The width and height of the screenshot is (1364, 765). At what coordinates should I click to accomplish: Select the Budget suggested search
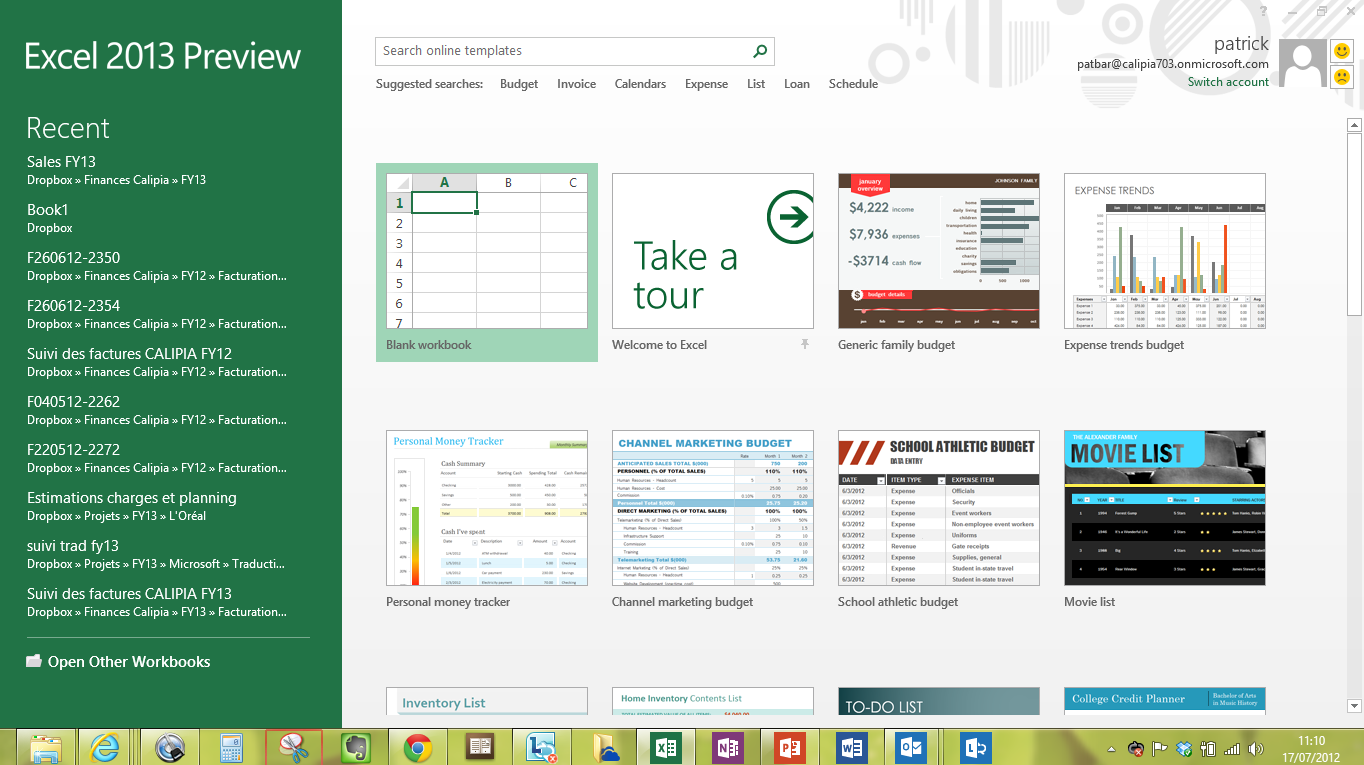(x=519, y=84)
